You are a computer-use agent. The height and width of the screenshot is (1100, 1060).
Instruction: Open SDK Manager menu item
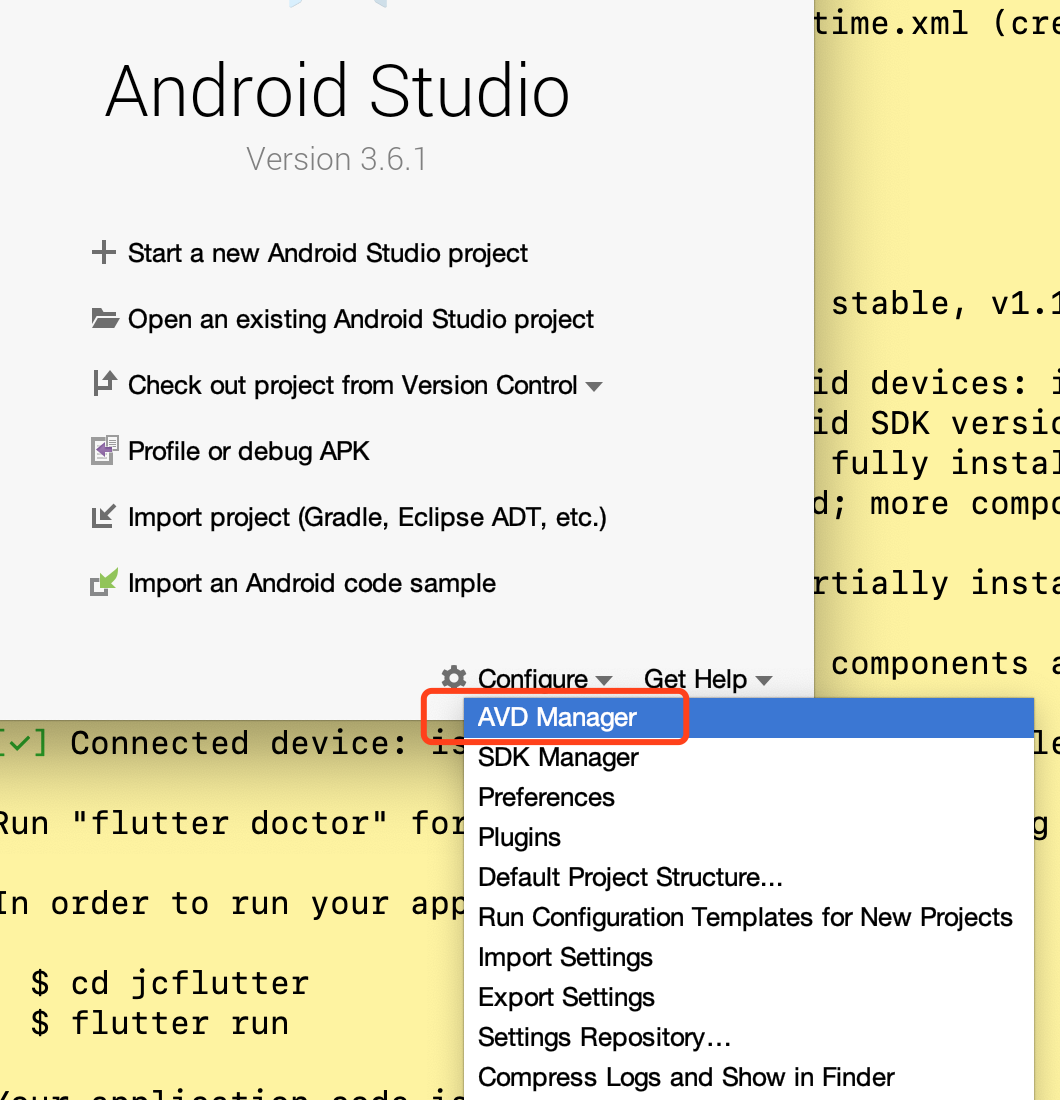[x=749, y=758]
